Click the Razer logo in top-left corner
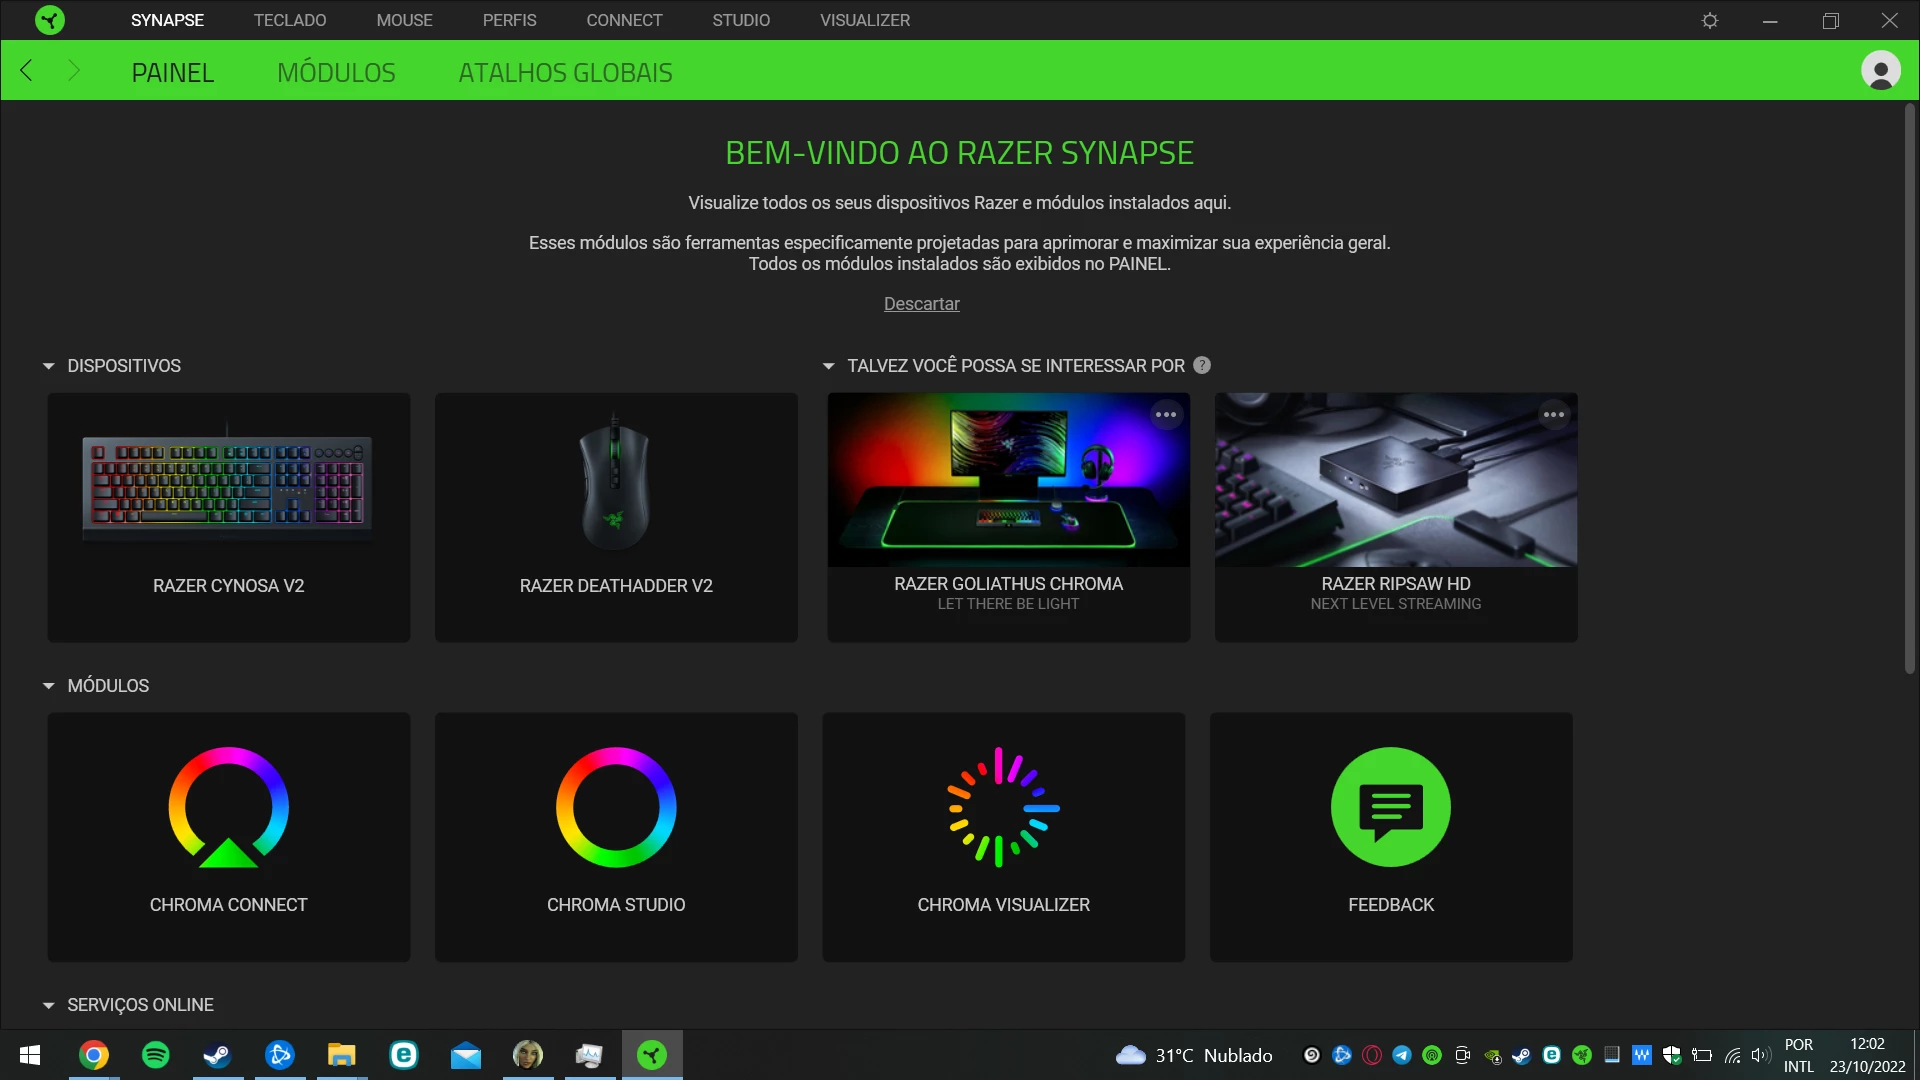 pyautogui.click(x=49, y=20)
